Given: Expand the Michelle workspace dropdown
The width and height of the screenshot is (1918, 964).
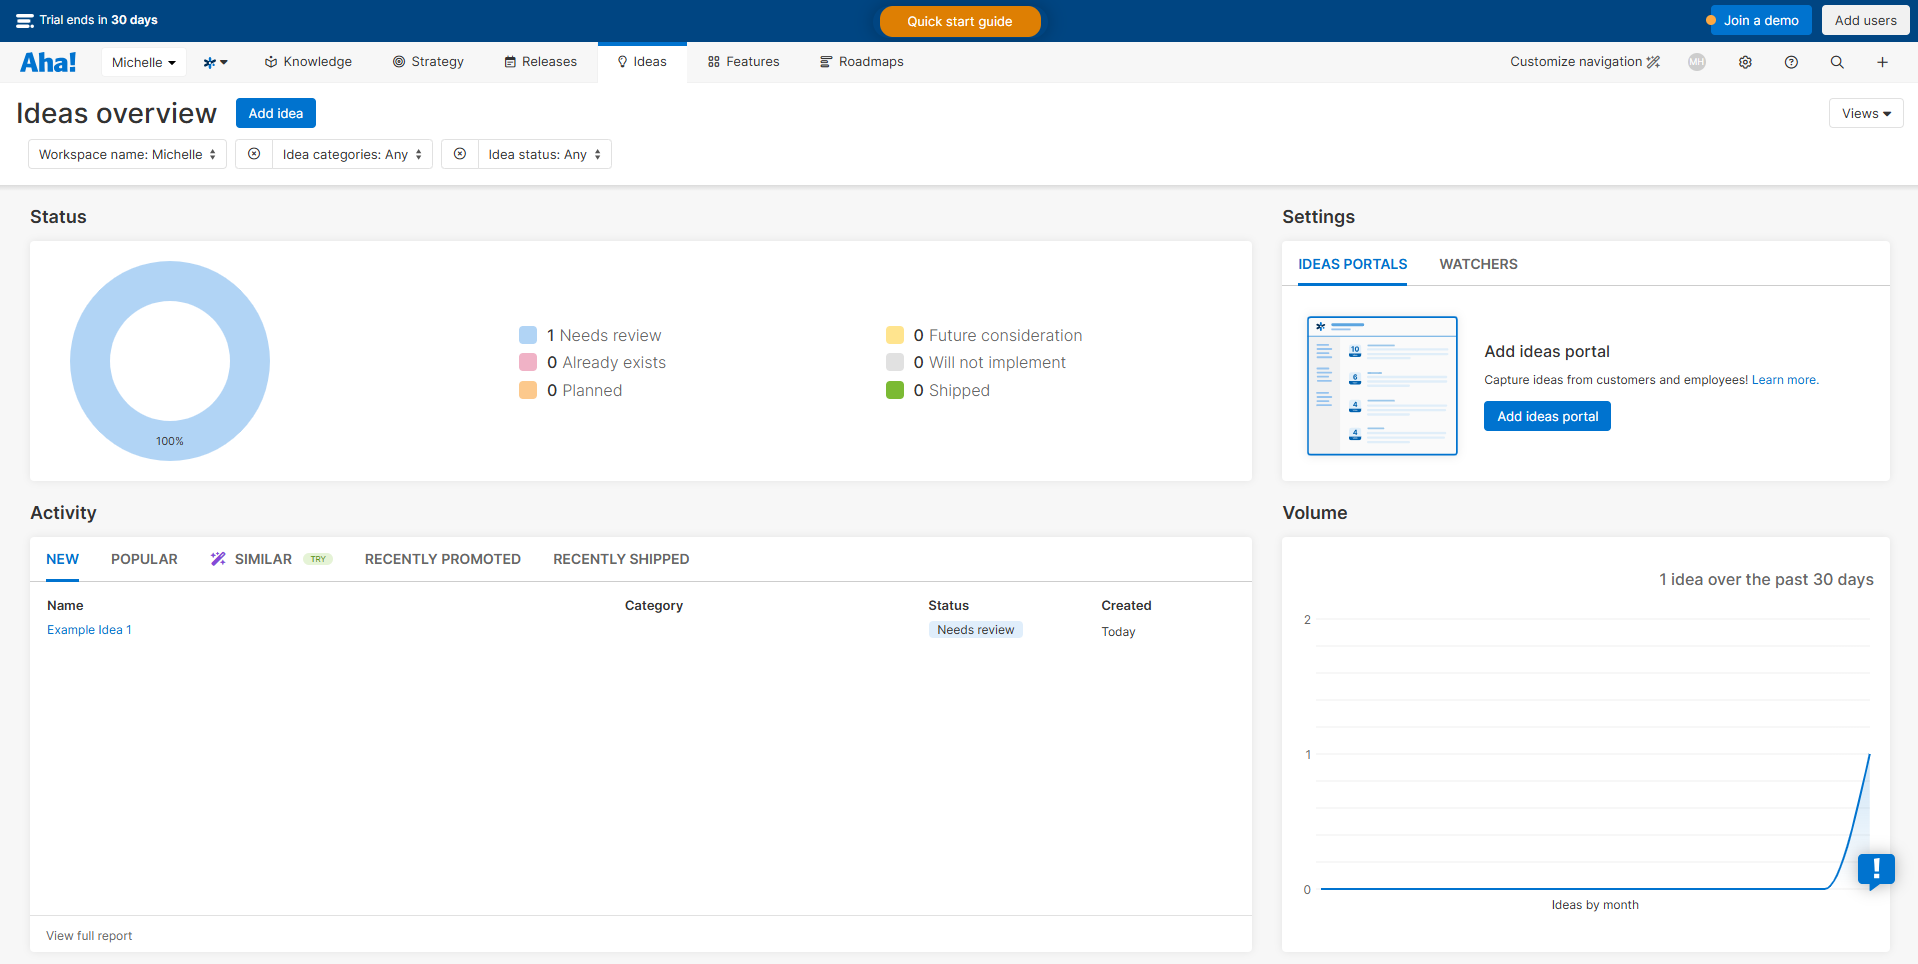Looking at the screenshot, I should pos(143,62).
